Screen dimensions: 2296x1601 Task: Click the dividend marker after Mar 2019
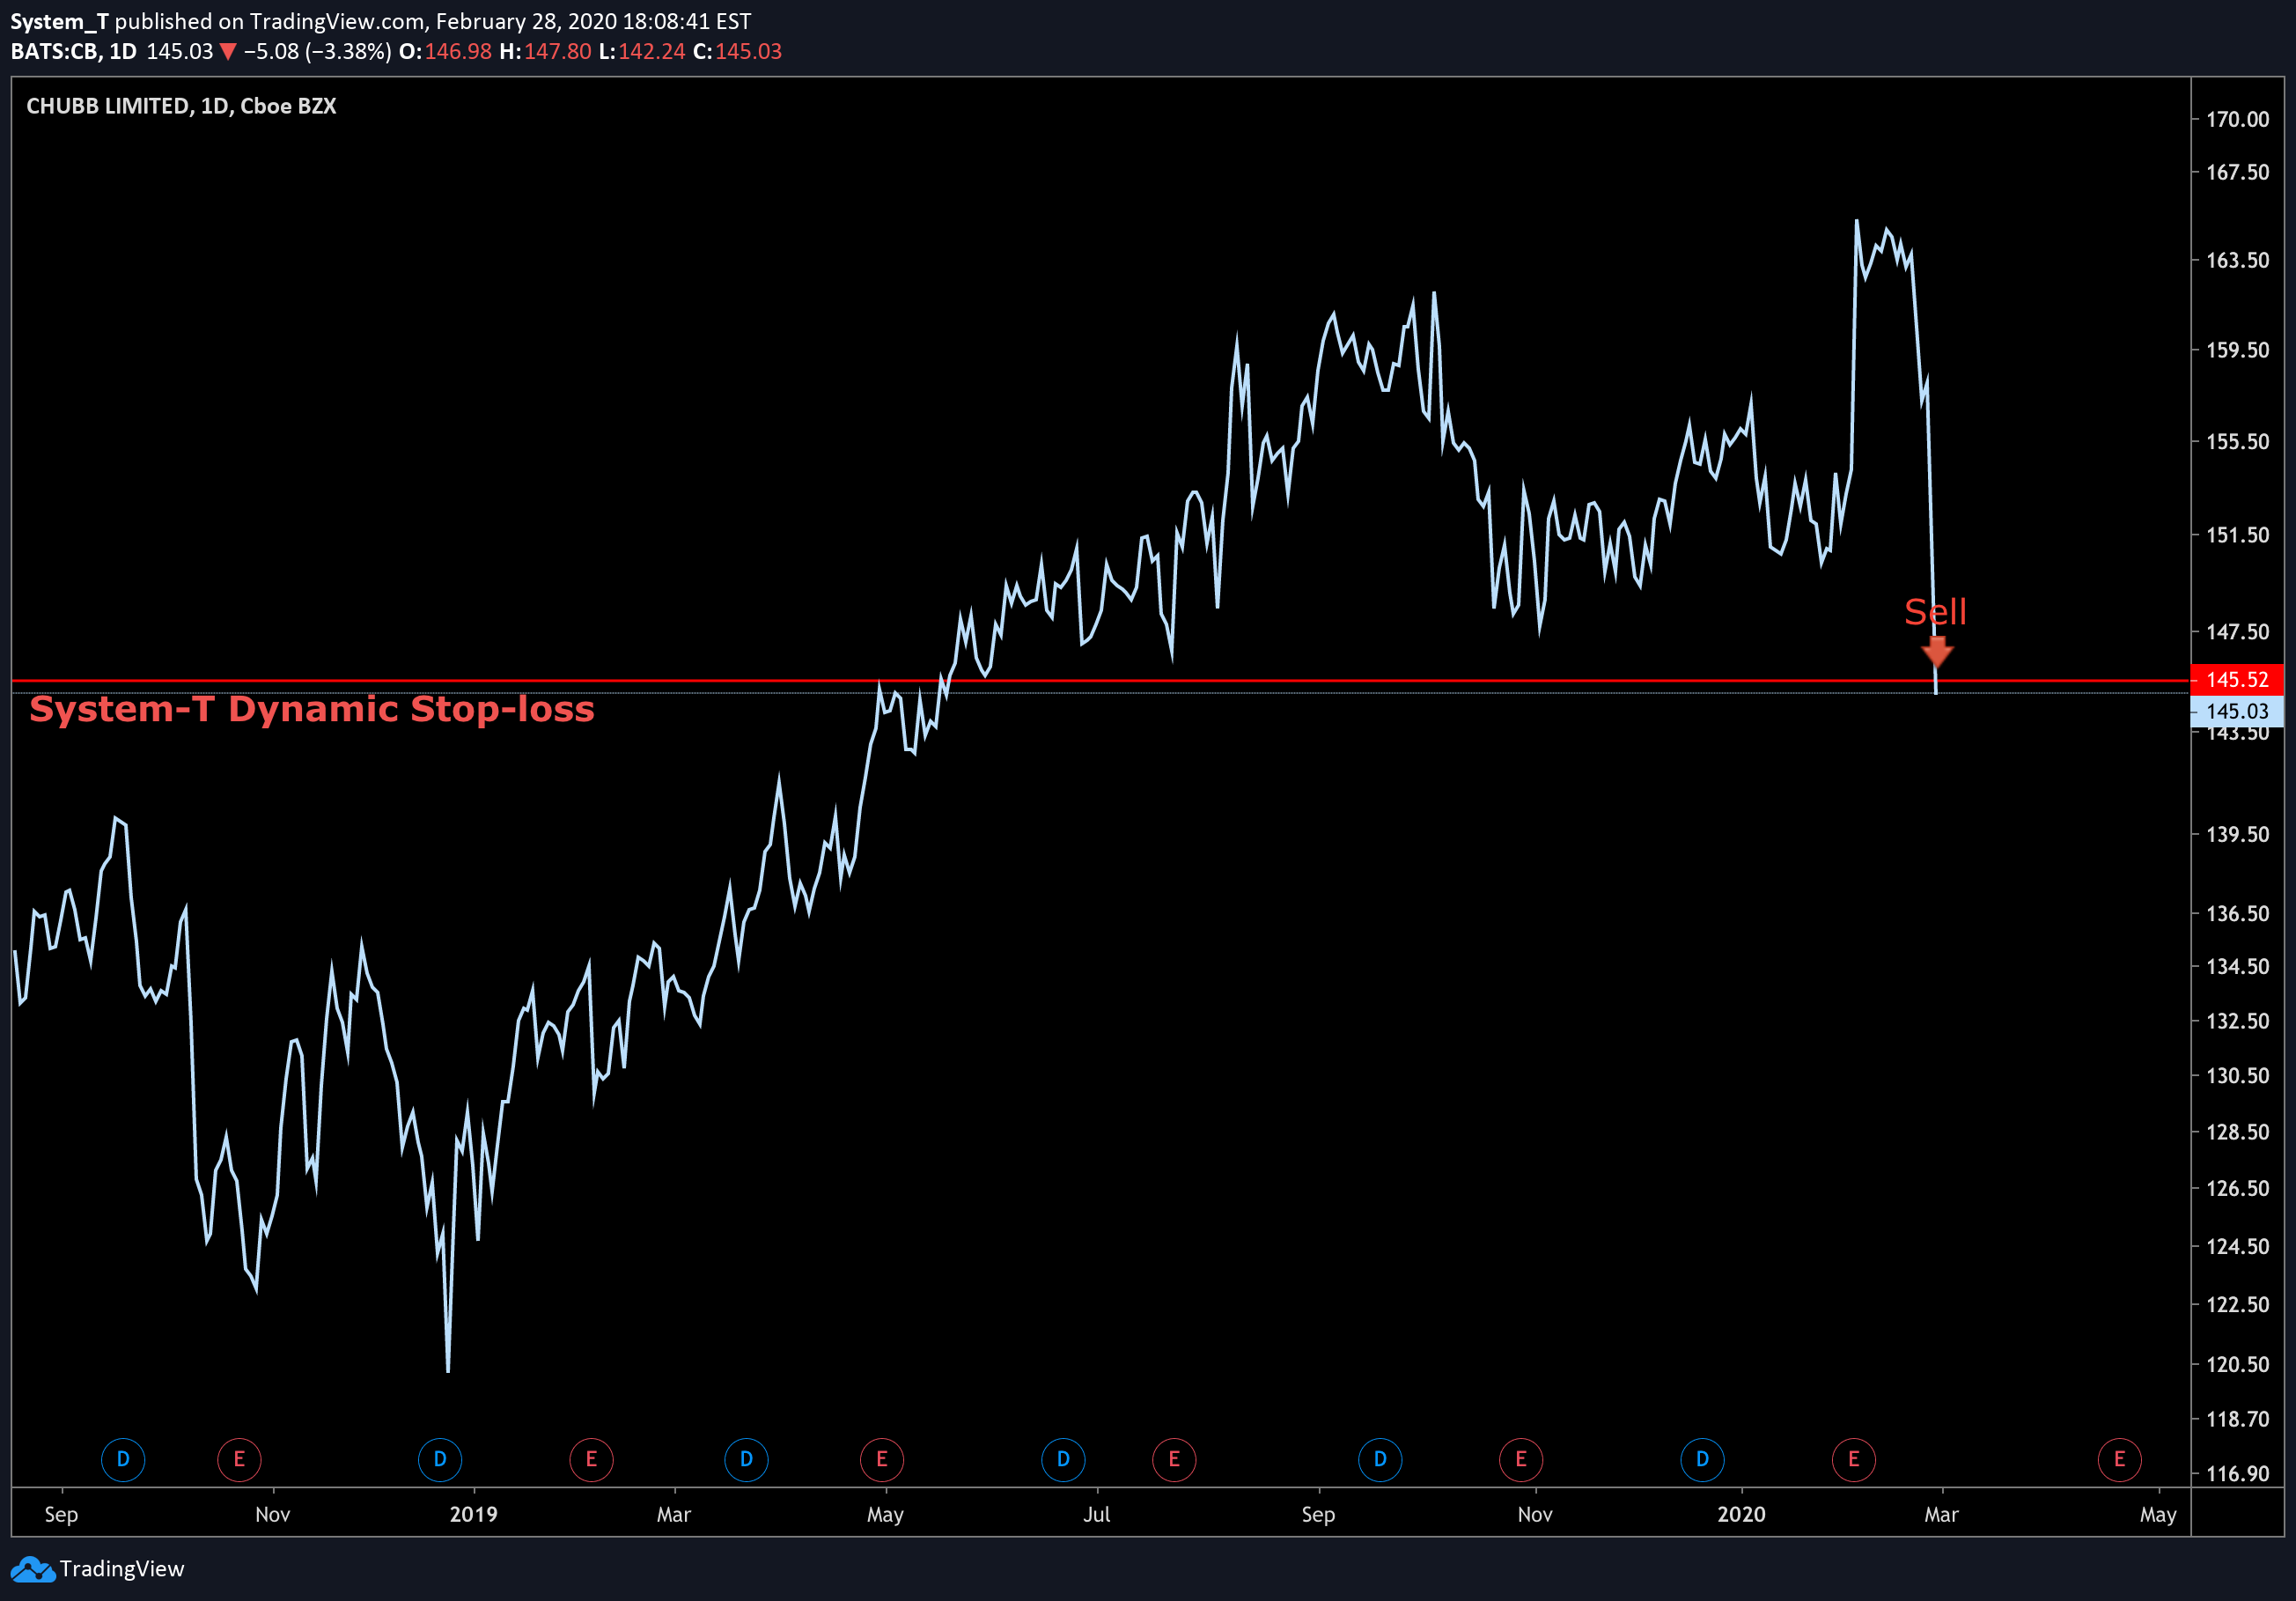(746, 1459)
